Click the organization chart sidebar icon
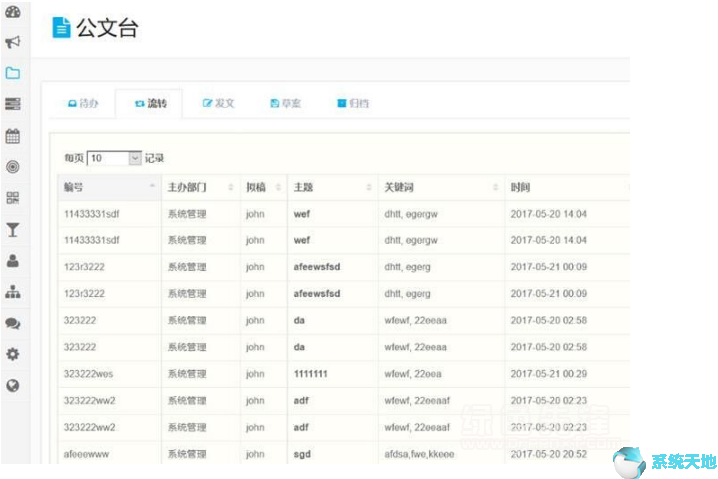 pyautogui.click(x=13, y=292)
